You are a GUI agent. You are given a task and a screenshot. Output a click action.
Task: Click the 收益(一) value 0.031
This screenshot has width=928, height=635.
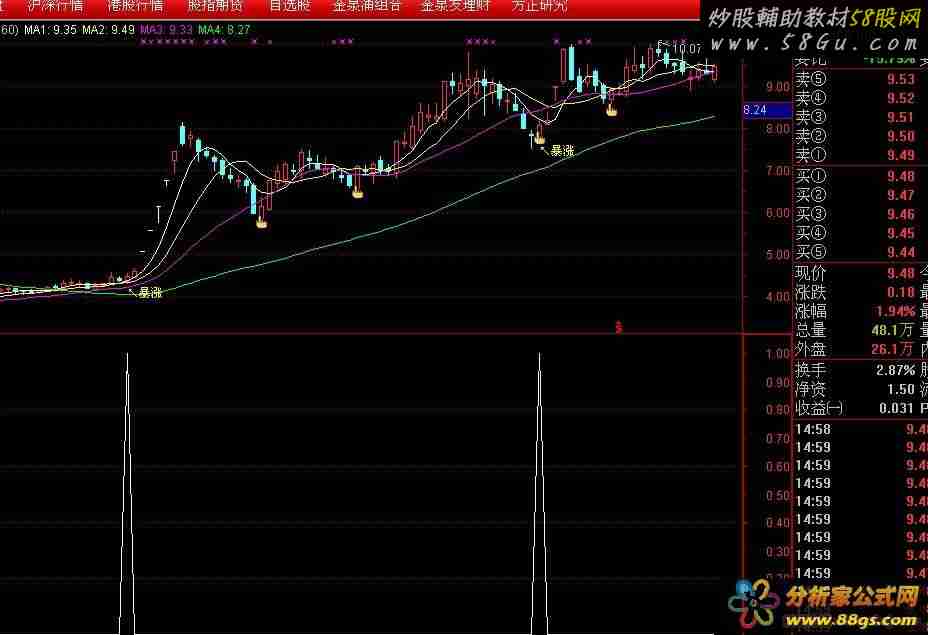point(897,408)
